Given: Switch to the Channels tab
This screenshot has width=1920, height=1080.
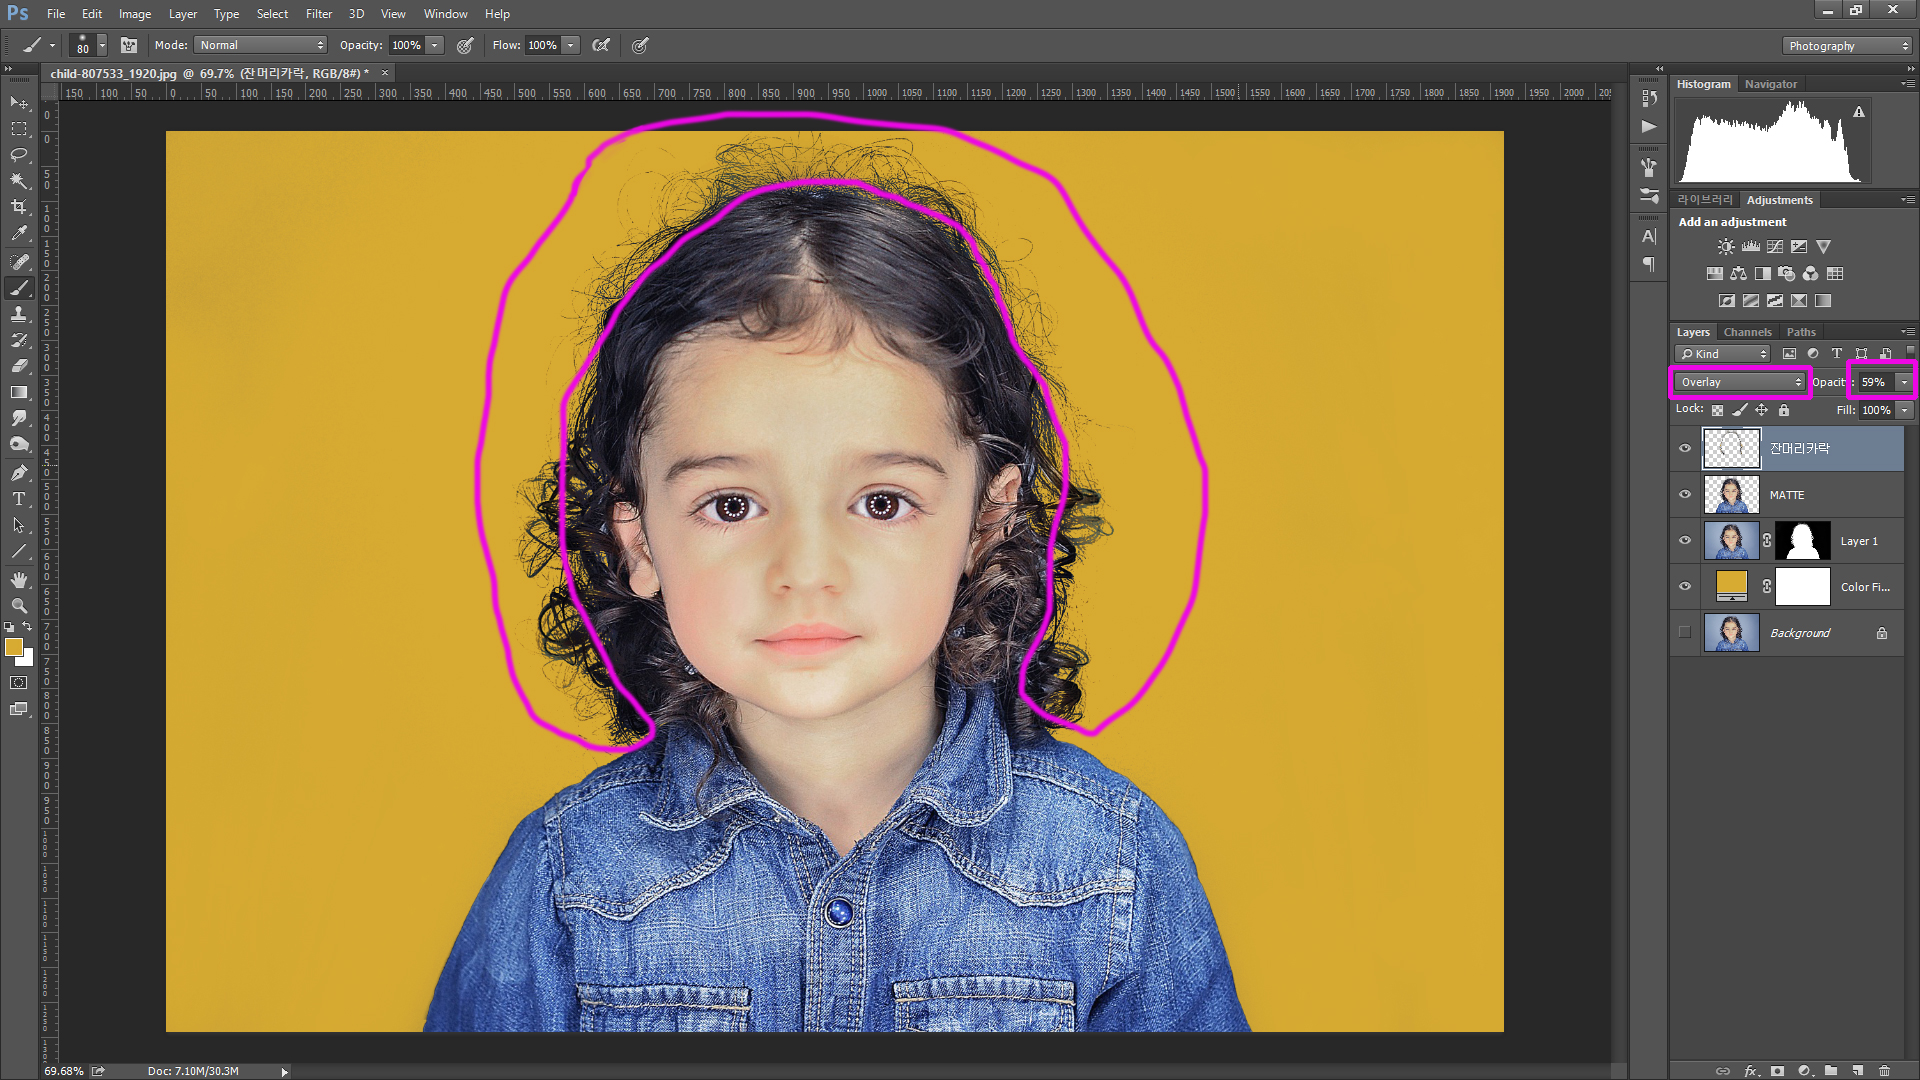Looking at the screenshot, I should 1747,332.
